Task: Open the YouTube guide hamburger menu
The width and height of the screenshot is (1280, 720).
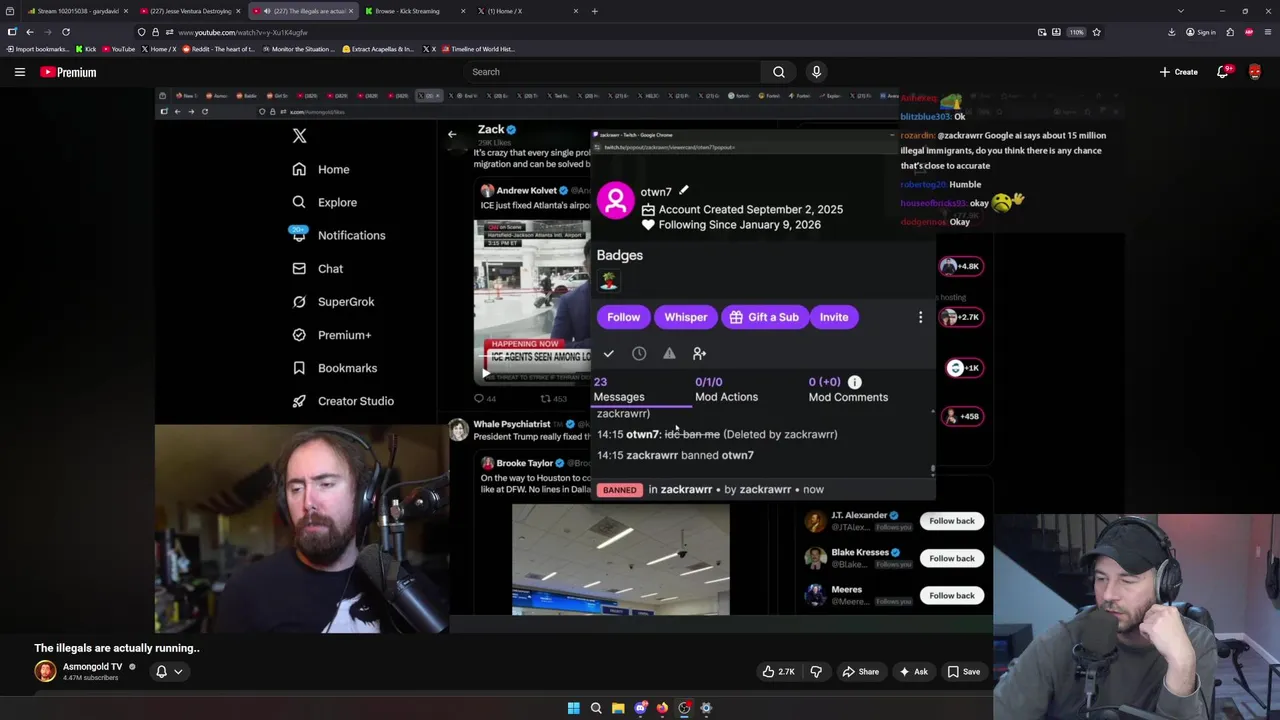Action: [19, 72]
